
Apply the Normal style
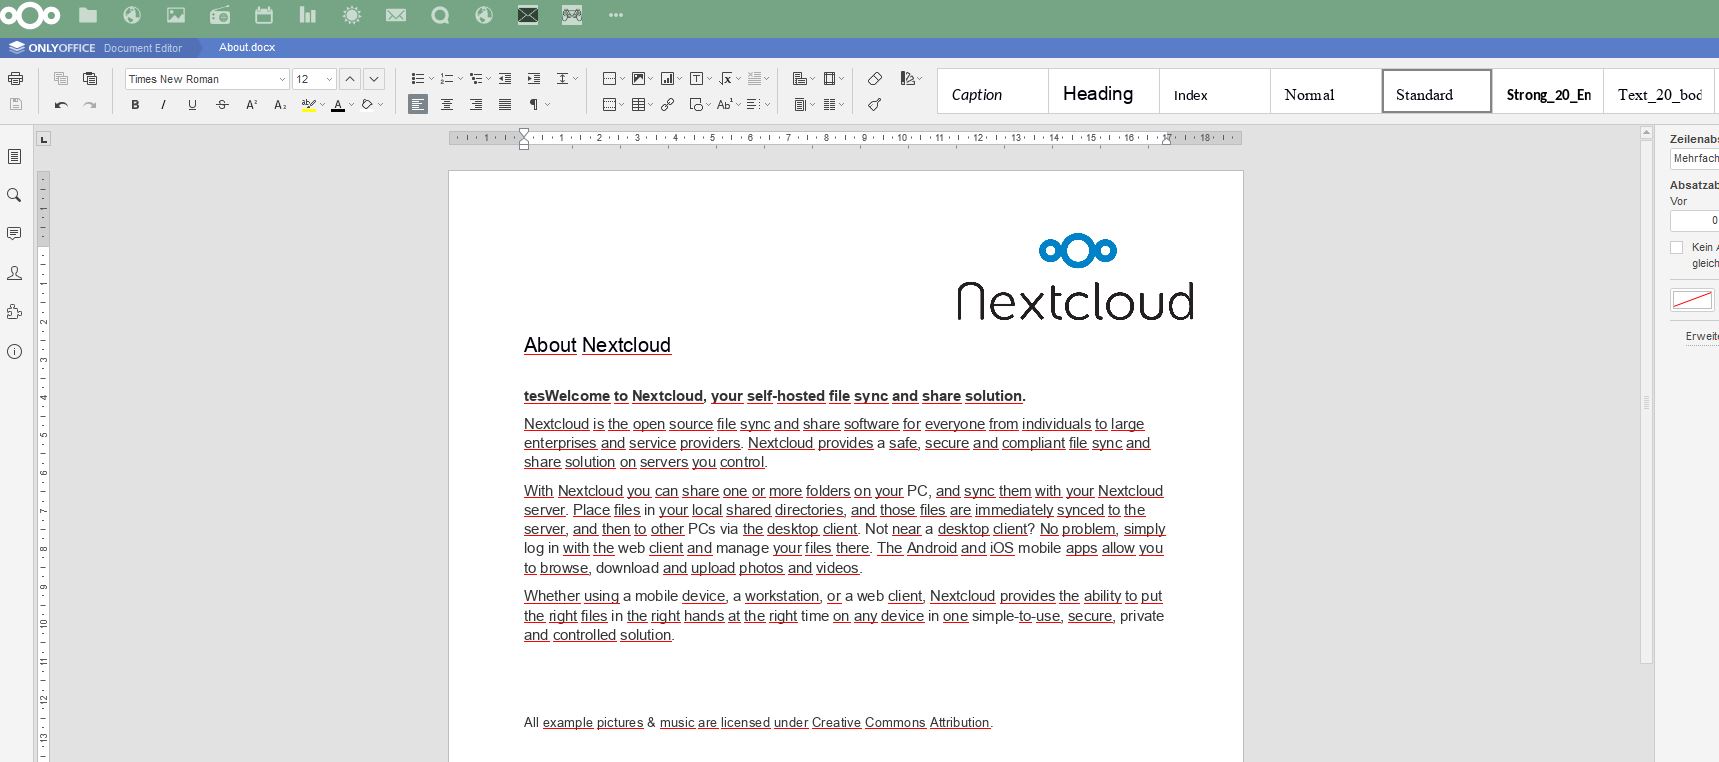(x=1326, y=91)
